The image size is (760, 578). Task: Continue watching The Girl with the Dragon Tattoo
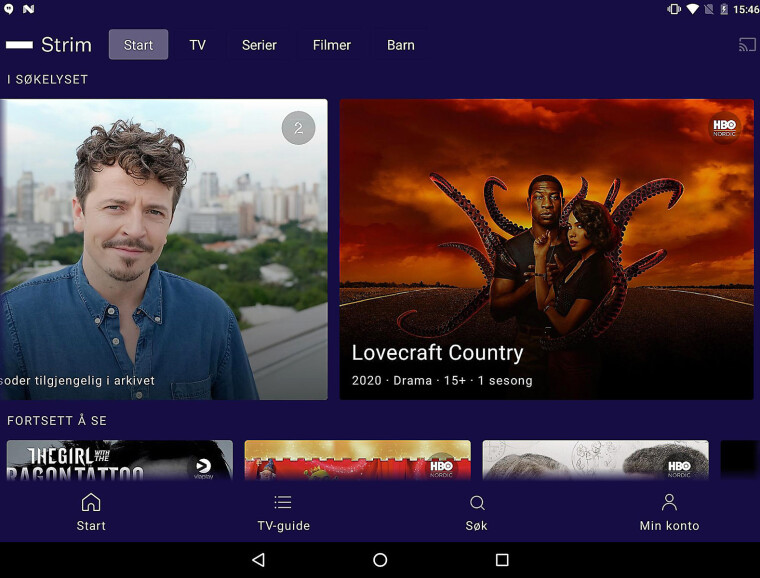pos(119,460)
